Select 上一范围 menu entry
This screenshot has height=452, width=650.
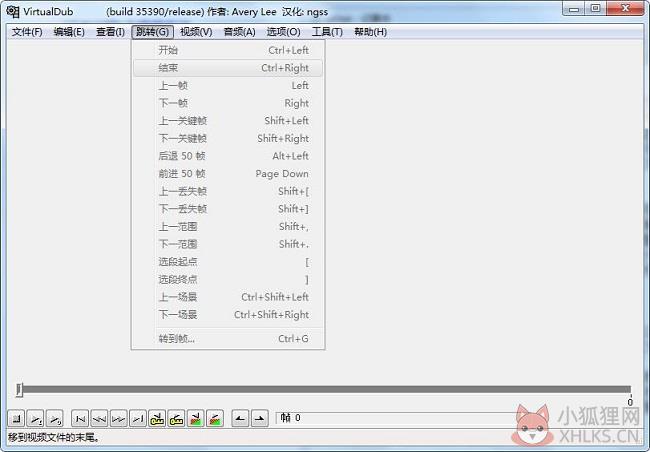(x=228, y=226)
